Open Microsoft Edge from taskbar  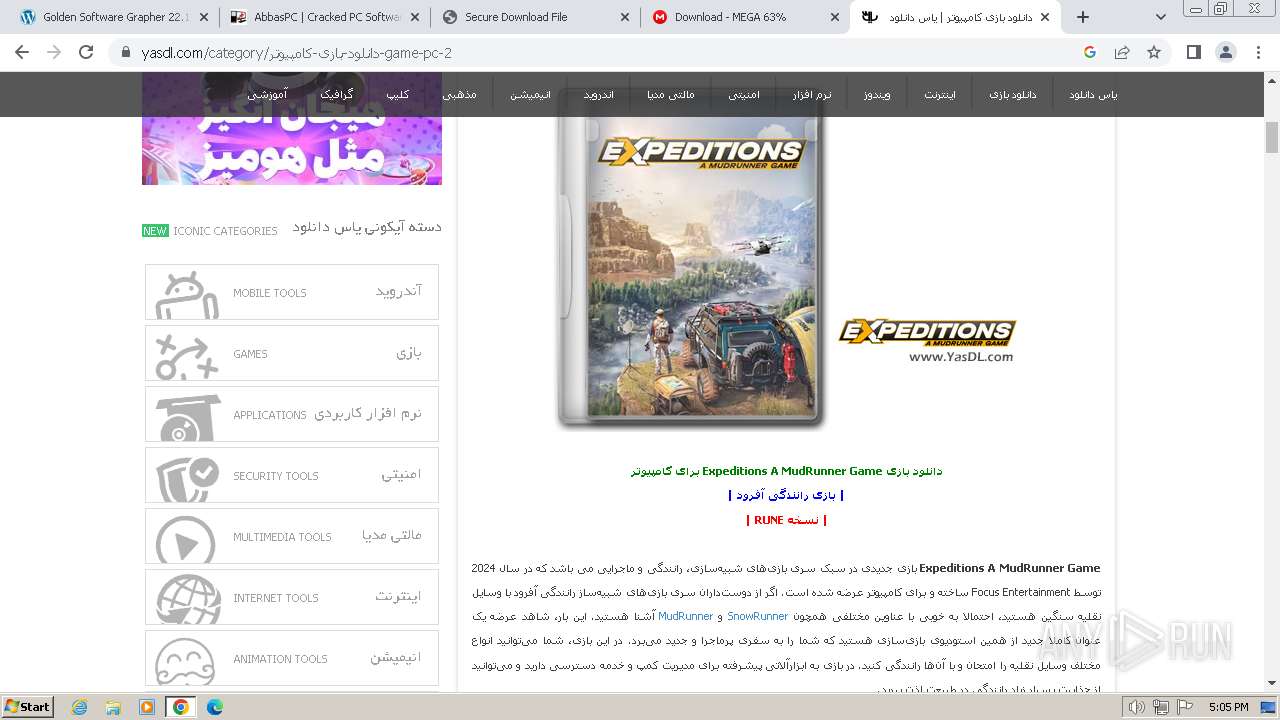[215, 707]
